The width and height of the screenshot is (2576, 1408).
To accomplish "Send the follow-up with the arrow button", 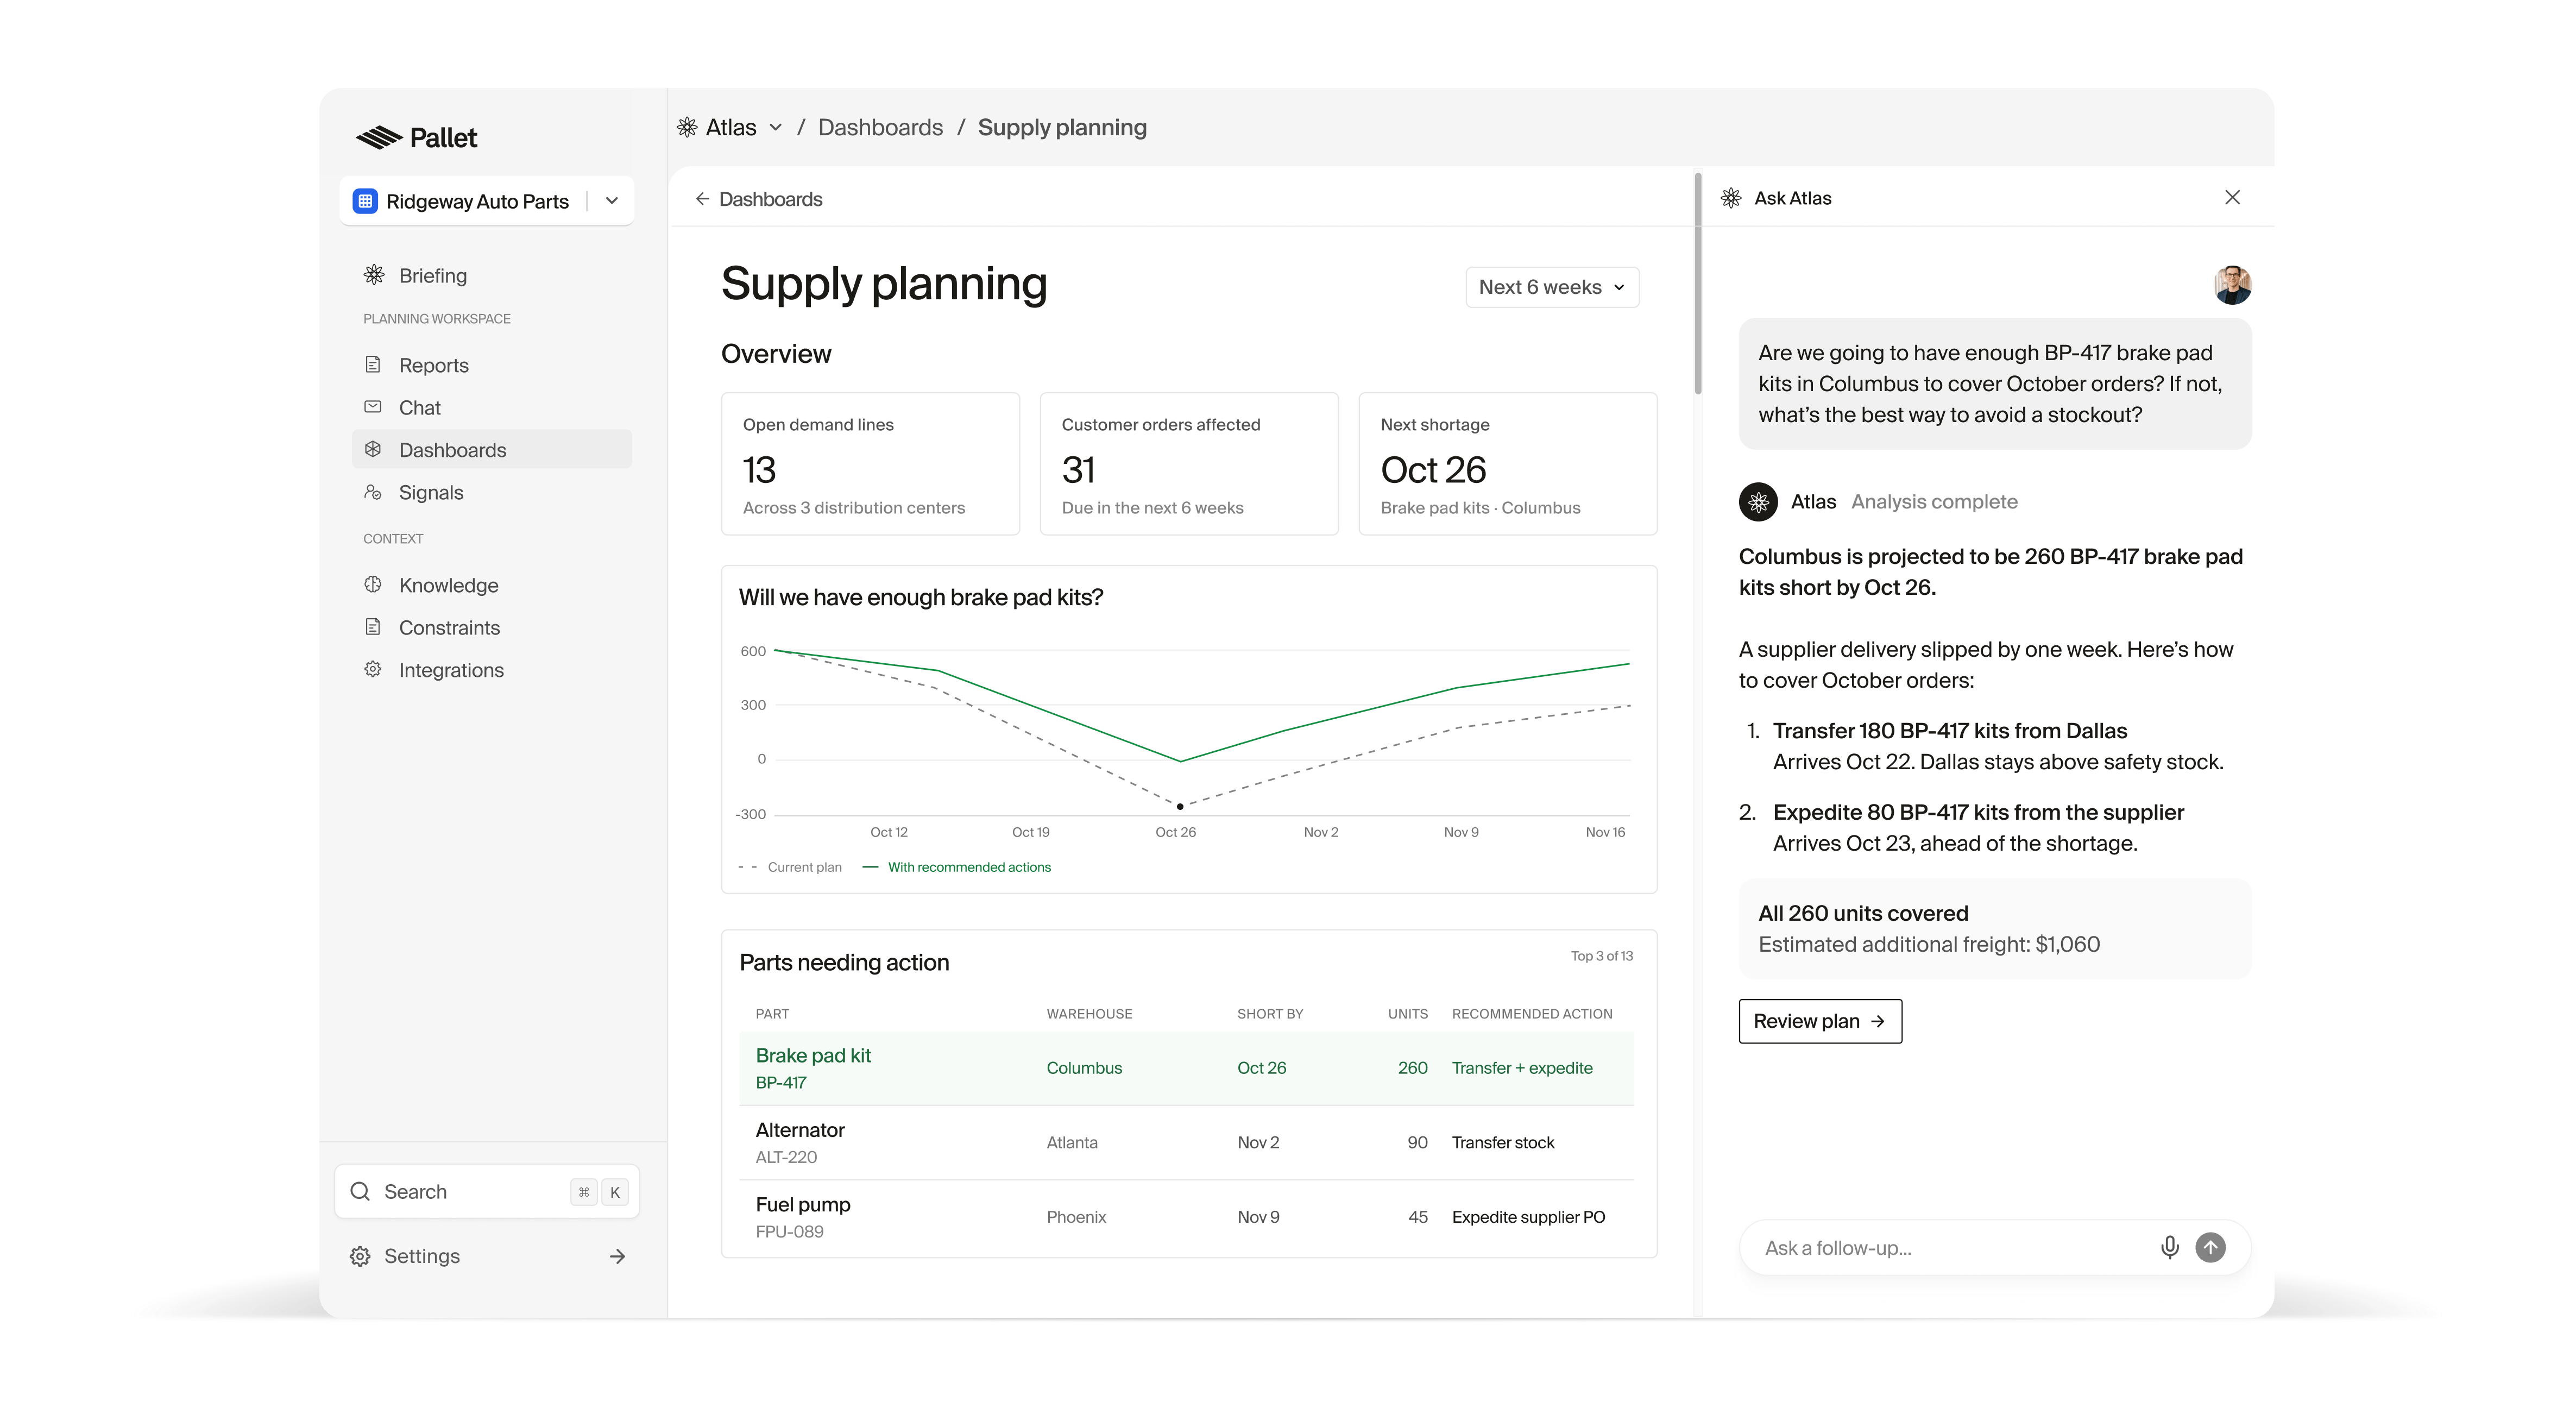I will [x=2210, y=1247].
